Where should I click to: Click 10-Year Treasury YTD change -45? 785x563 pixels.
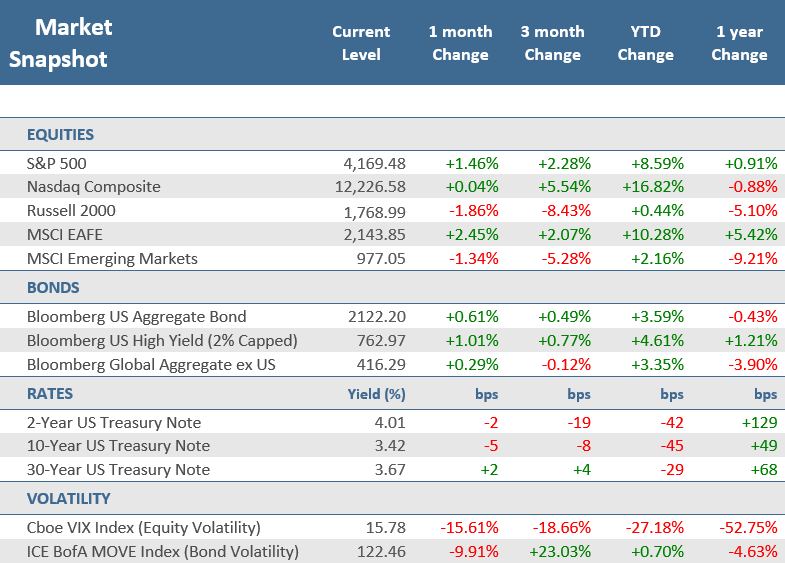tap(672, 446)
